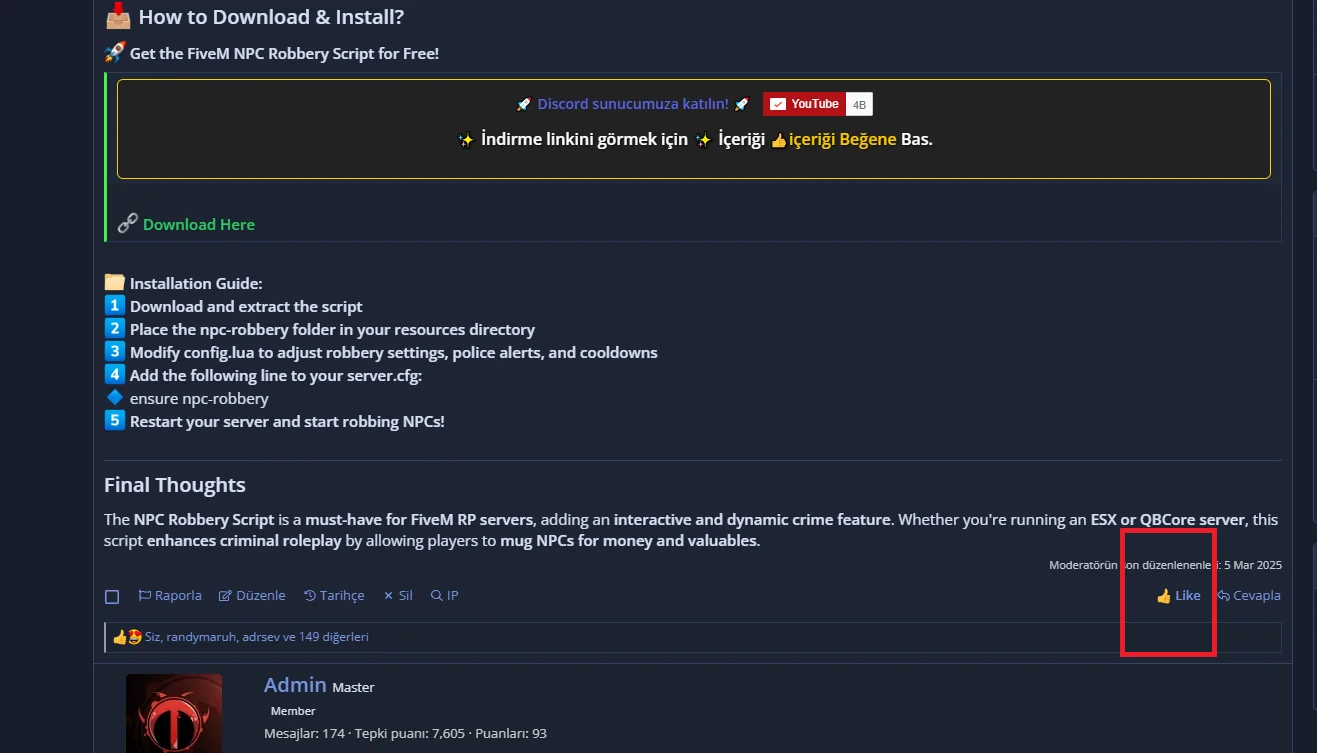This screenshot has height=753, width=1317.
Task: Open the green Download Here link
Action: 199,224
